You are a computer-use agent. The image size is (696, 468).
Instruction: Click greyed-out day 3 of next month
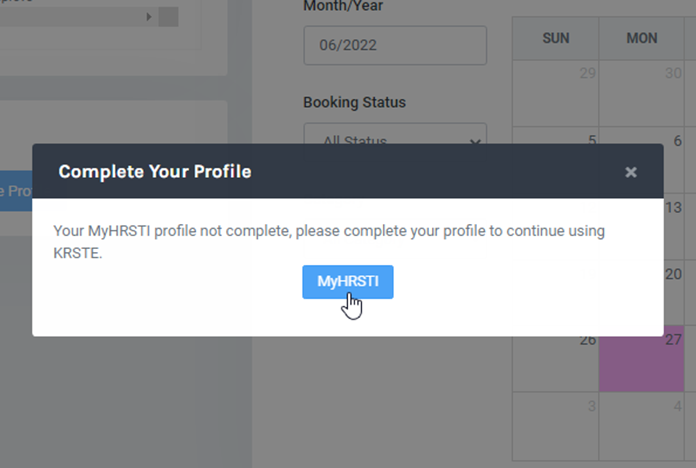tap(556, 426)
